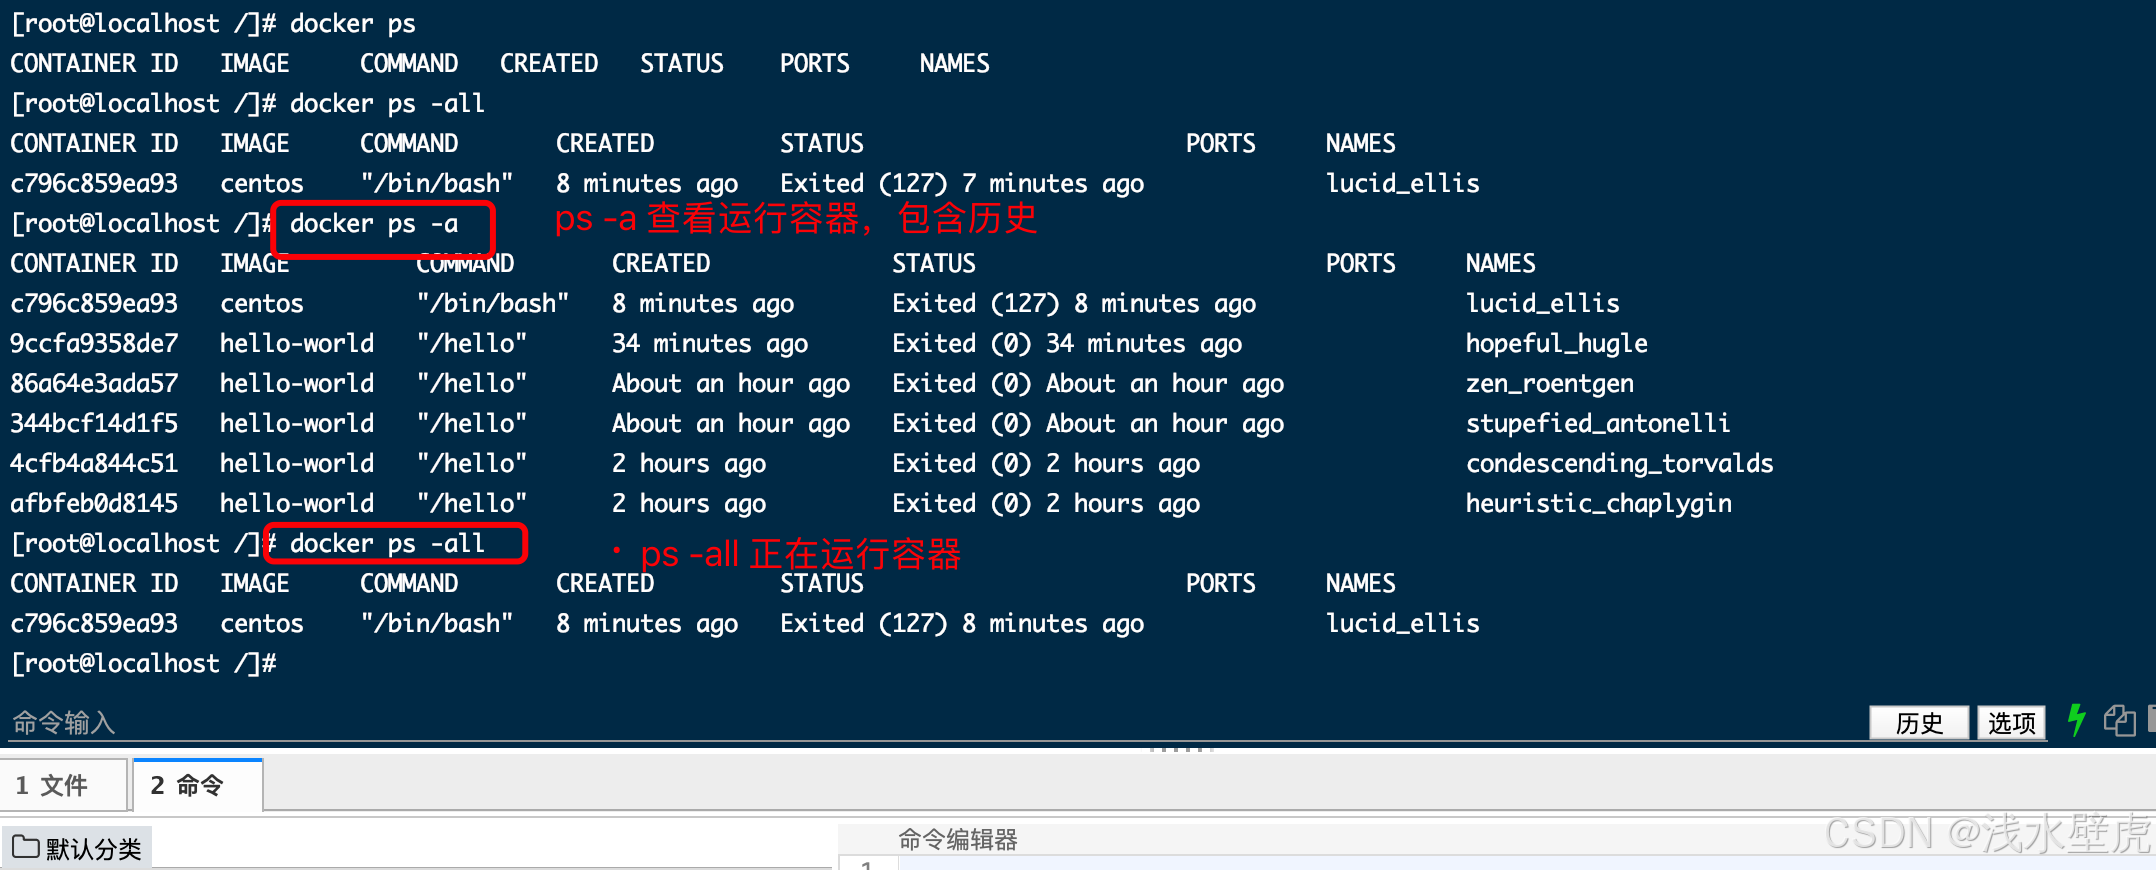Switch to the 1 文件 tab
2156x870 pixels.
(x=64, y=785)
